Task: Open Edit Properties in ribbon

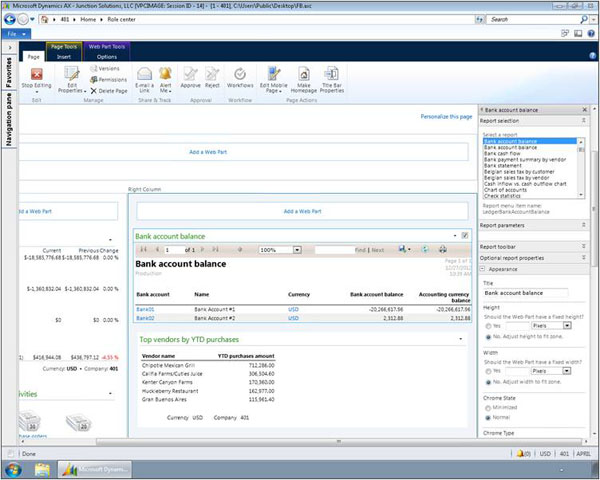Action: coord(72,80)
